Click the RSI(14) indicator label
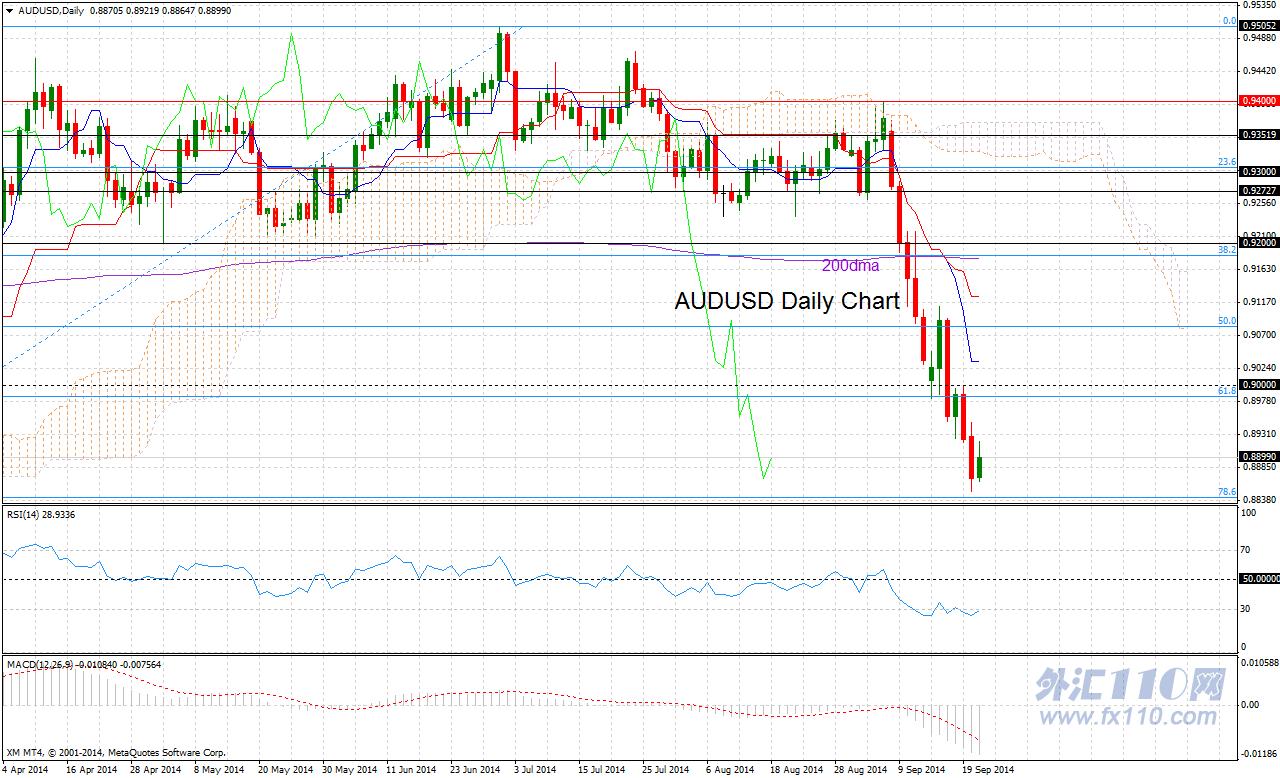This screenshot has height=778, width=1280. [x=40, y=514]
